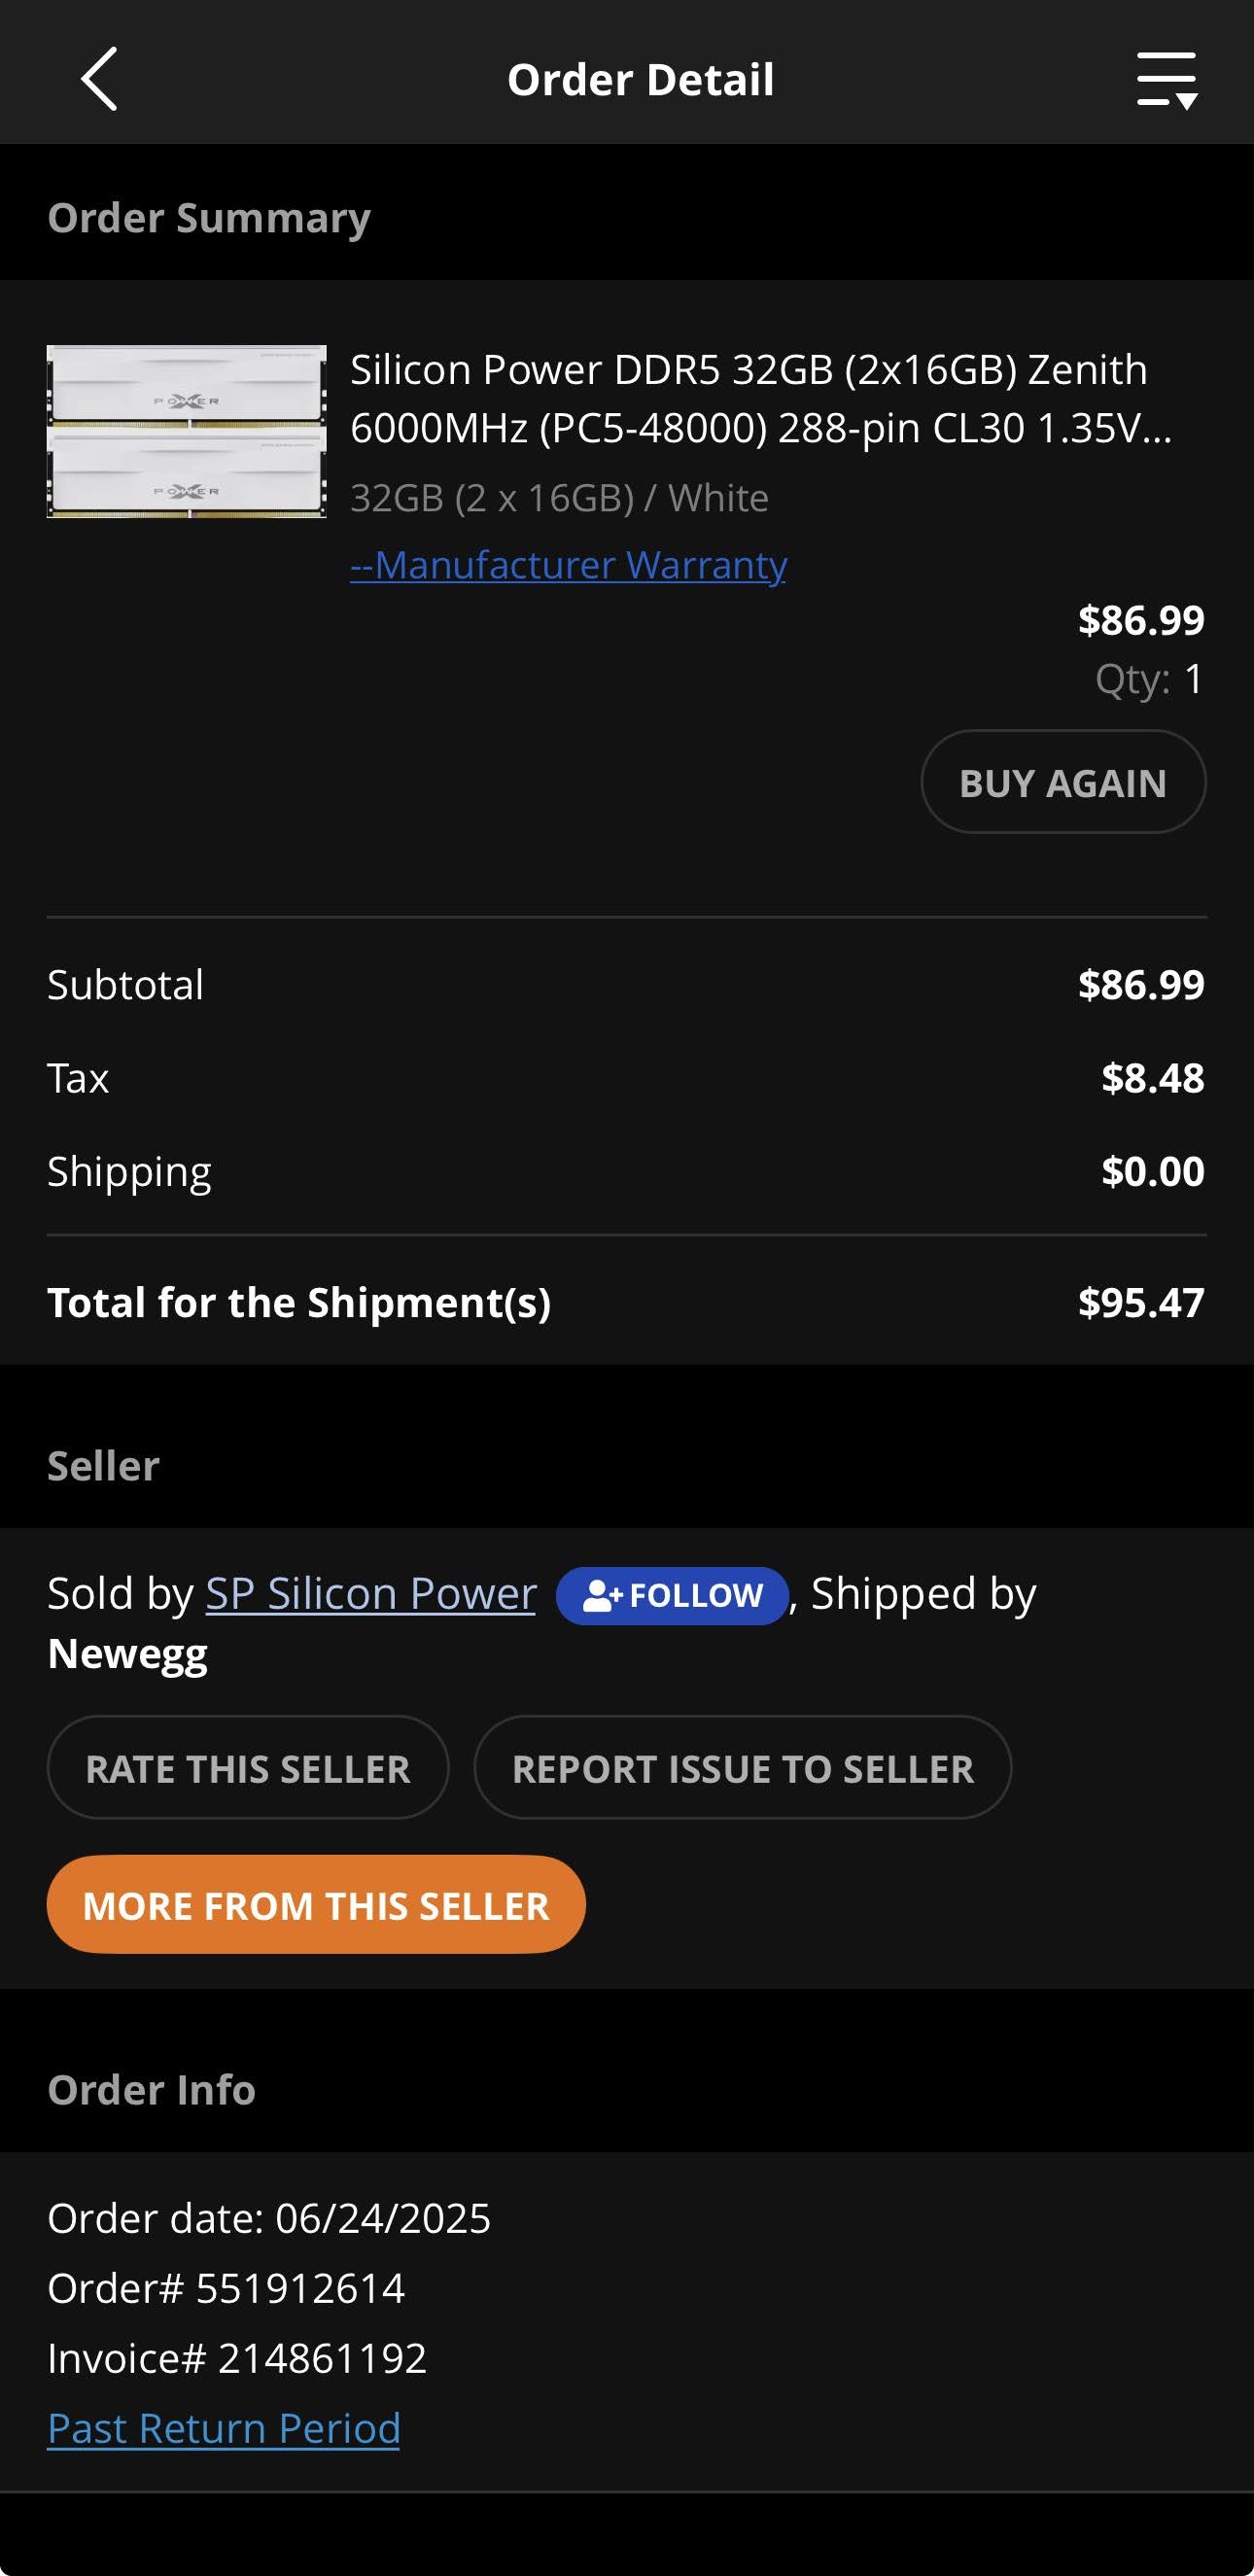Tap the Order Detail page title

[x=640, y=80]
